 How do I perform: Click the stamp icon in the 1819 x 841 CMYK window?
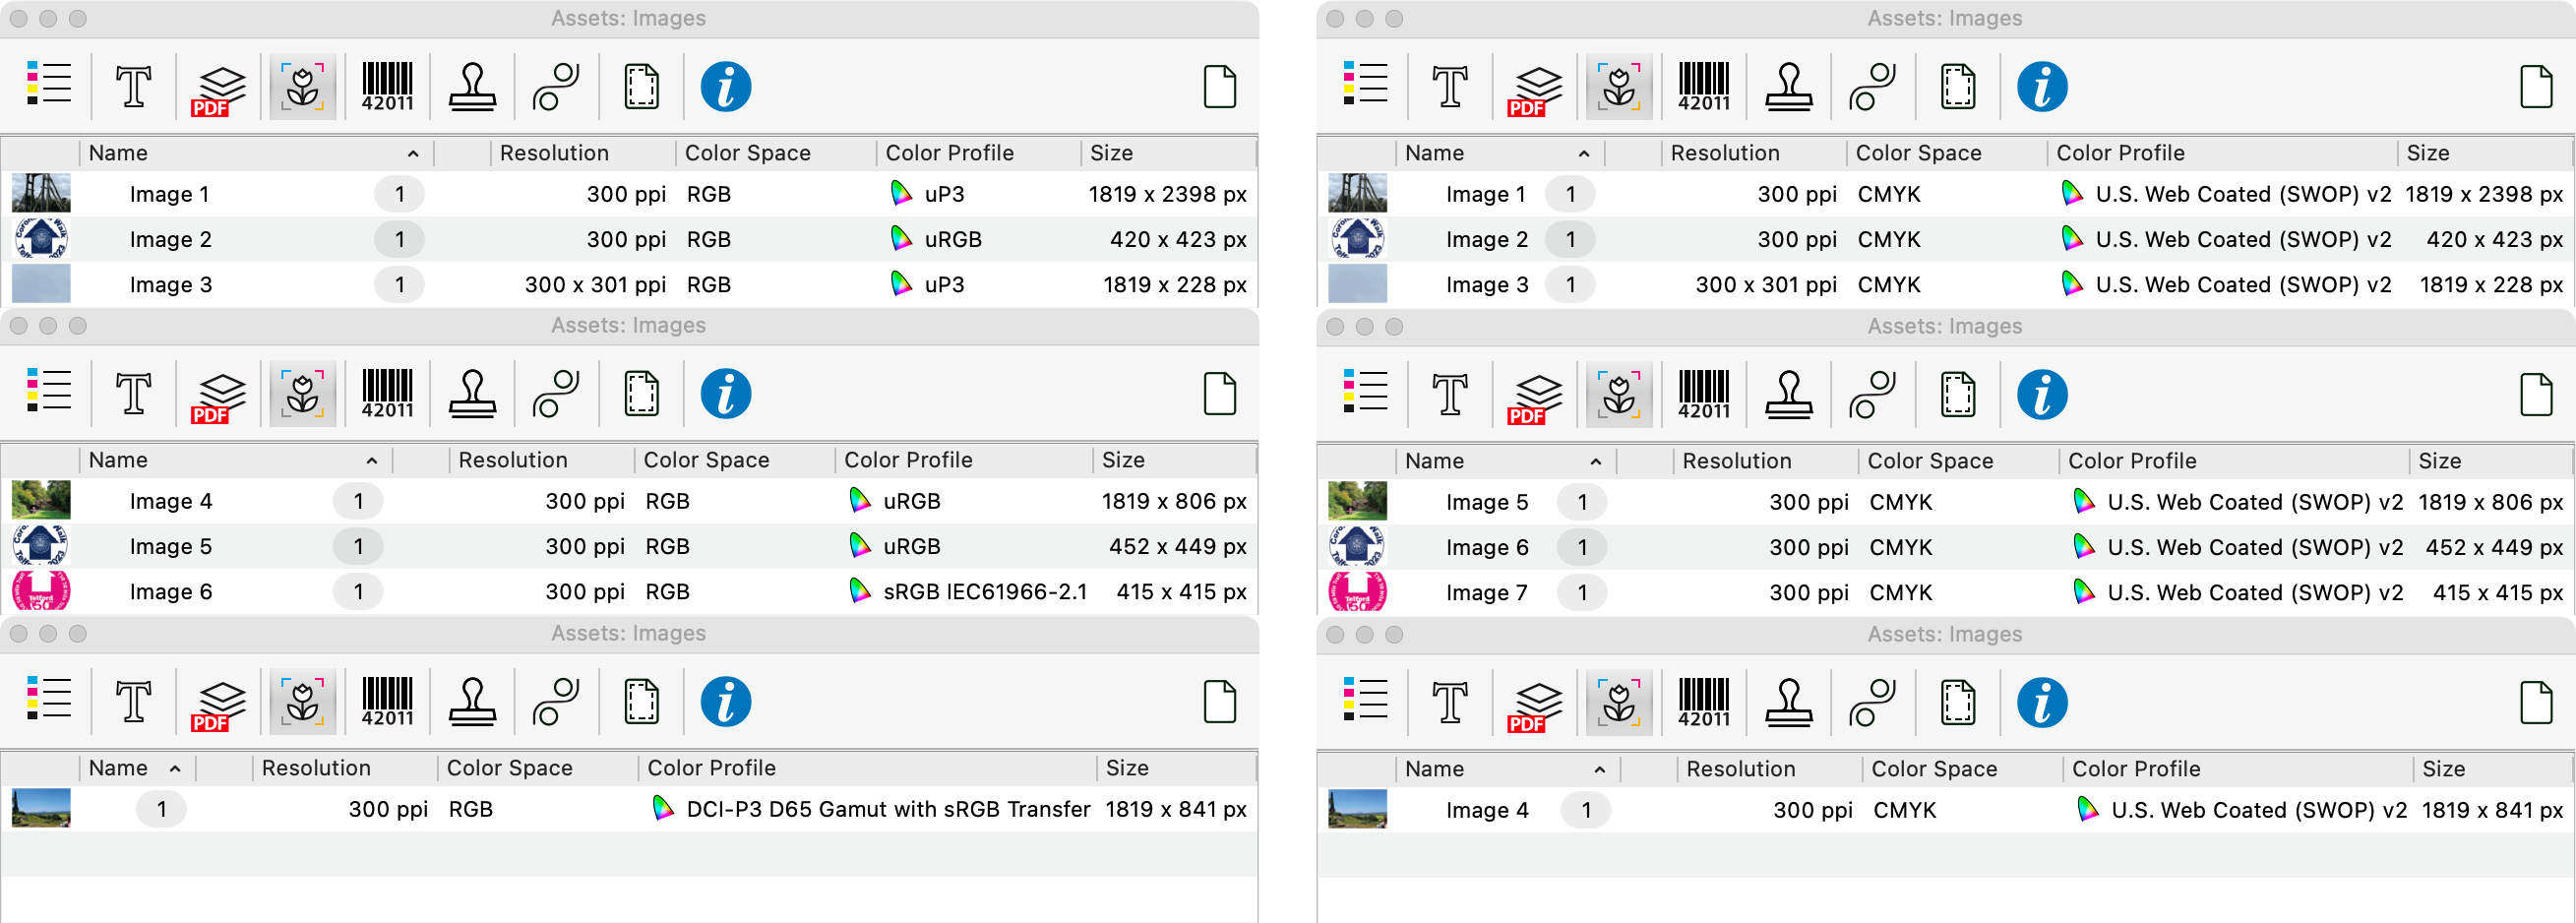coord(1789,703)
